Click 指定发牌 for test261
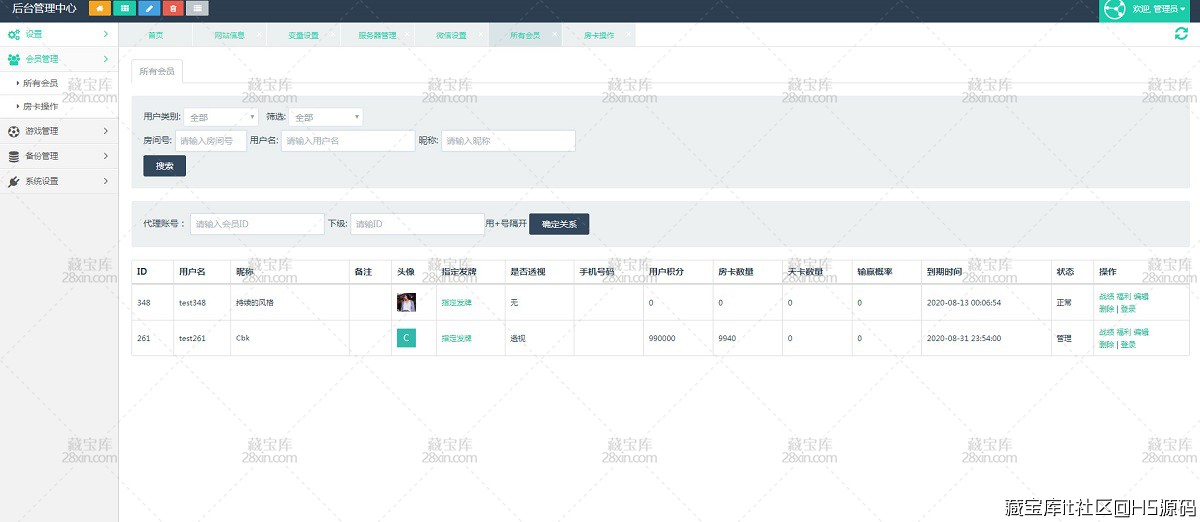The width and height of the screenshot is (1200, 522). point(456,338)
